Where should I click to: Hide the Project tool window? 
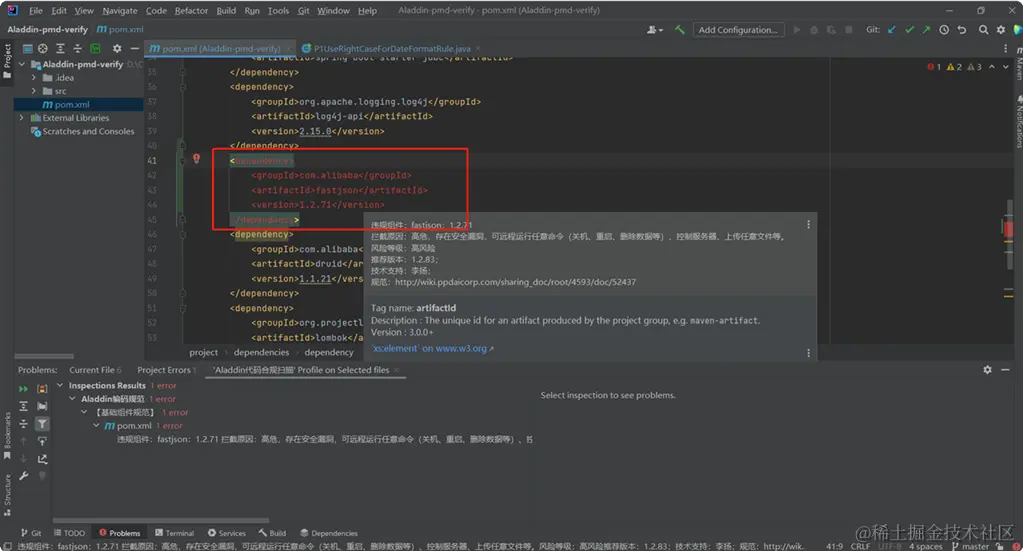134,48
